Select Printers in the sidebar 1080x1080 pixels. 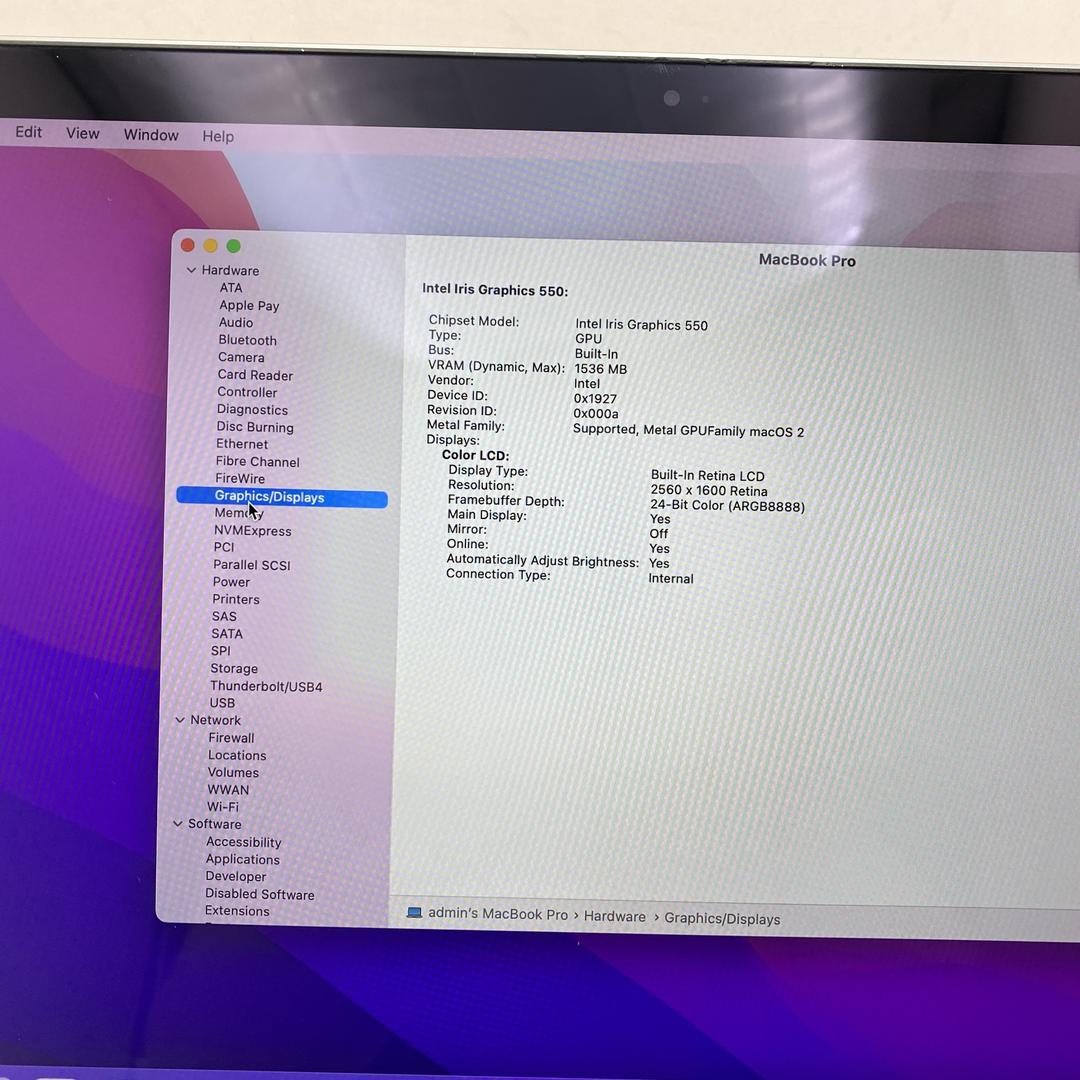pyautogui.click(x=236, y=599)
